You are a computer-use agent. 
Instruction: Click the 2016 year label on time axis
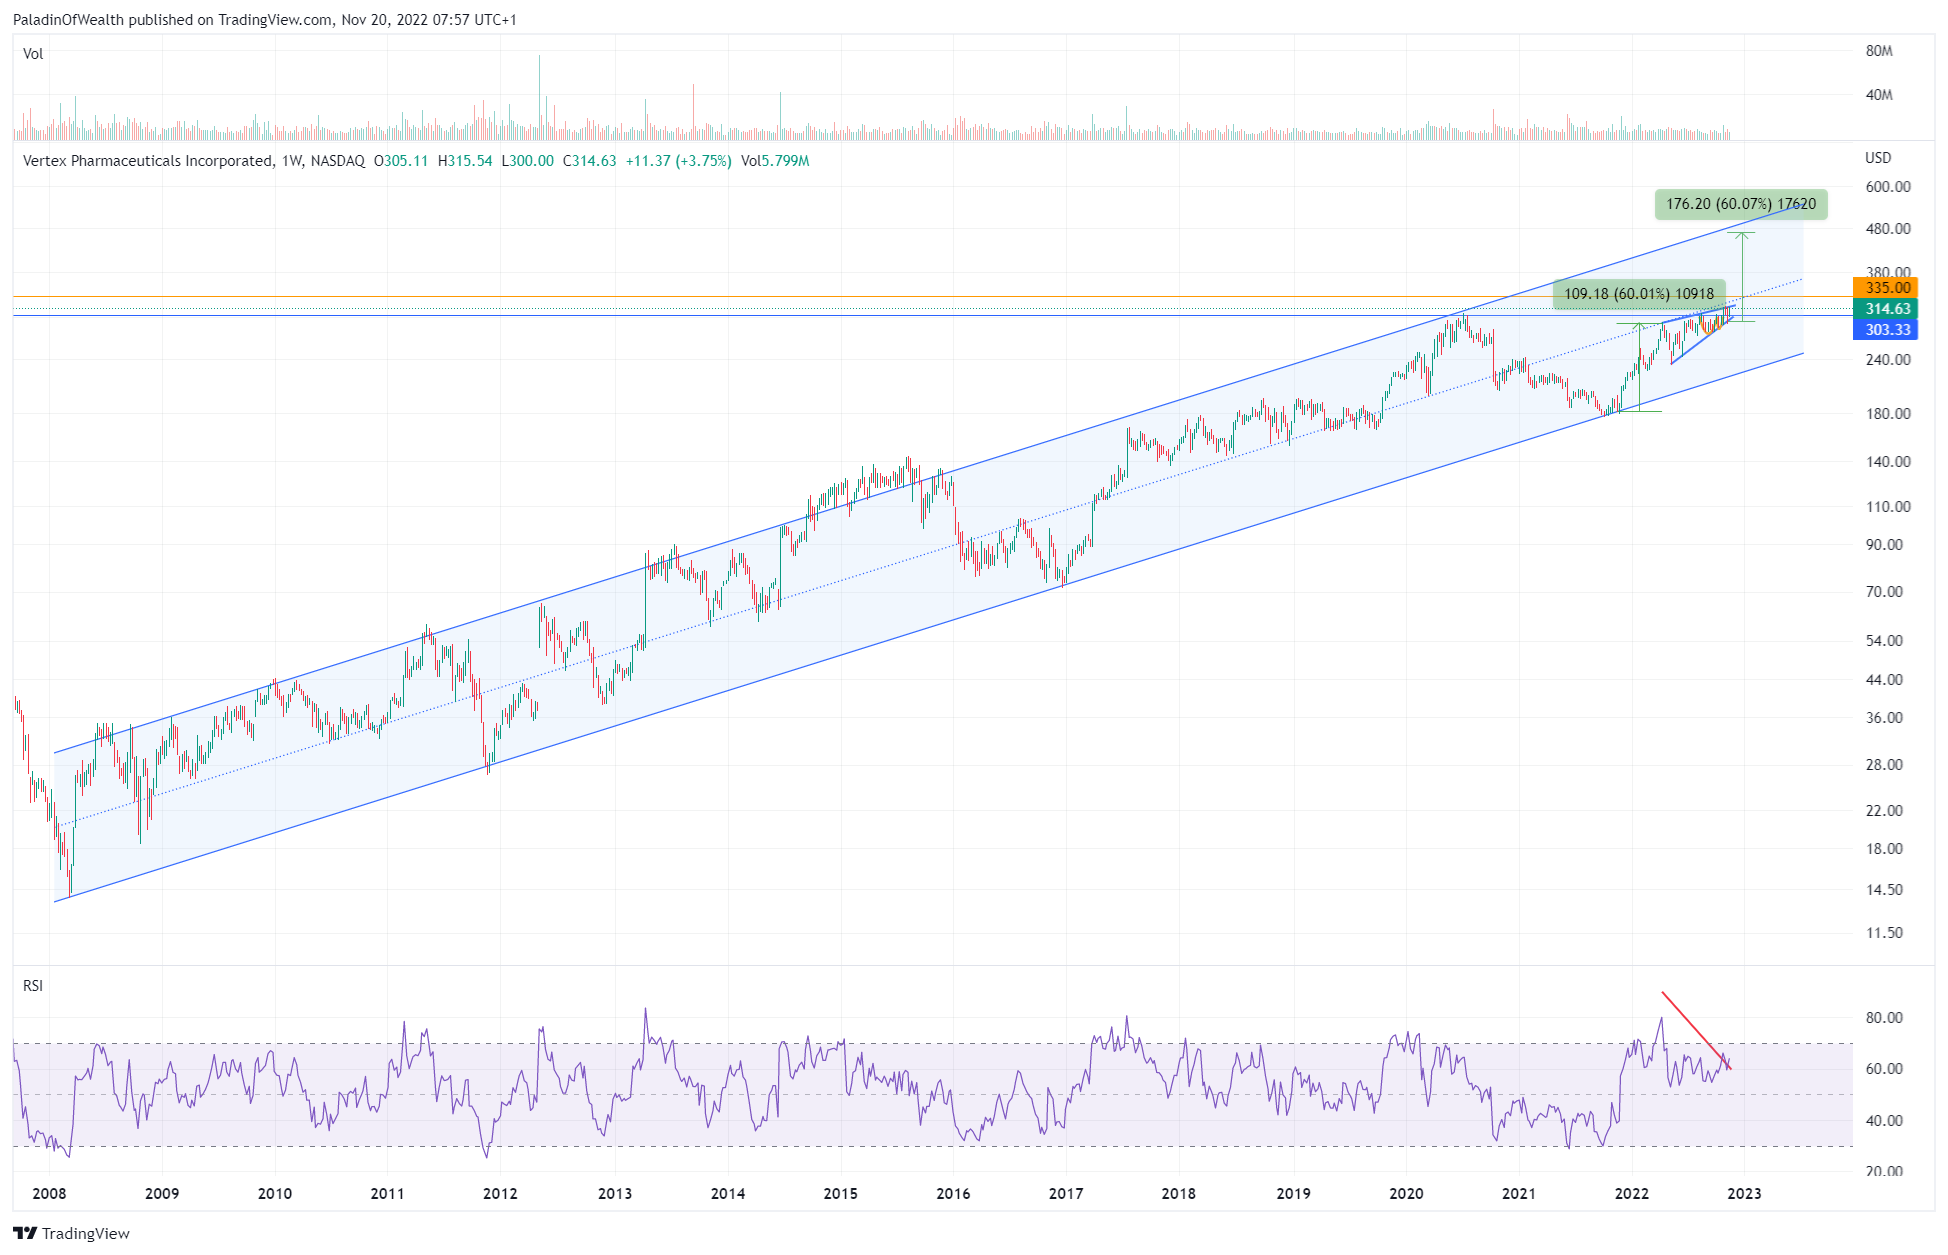pyautogui.click(x=953, y=1193)
